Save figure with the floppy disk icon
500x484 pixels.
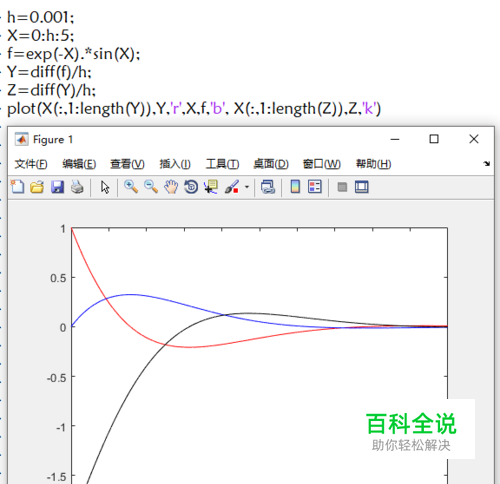click(57, 187)
